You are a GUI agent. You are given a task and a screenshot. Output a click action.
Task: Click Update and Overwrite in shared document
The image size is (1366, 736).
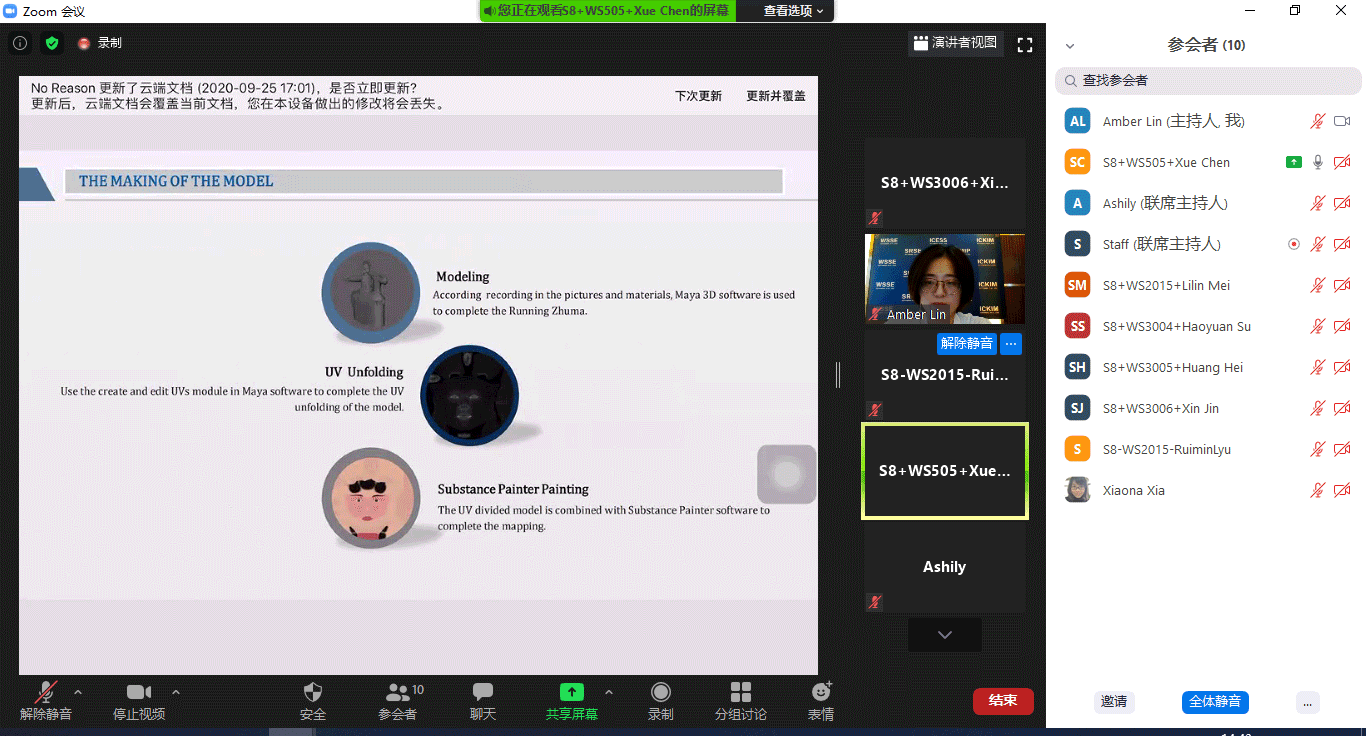click(x=776, y=96)
